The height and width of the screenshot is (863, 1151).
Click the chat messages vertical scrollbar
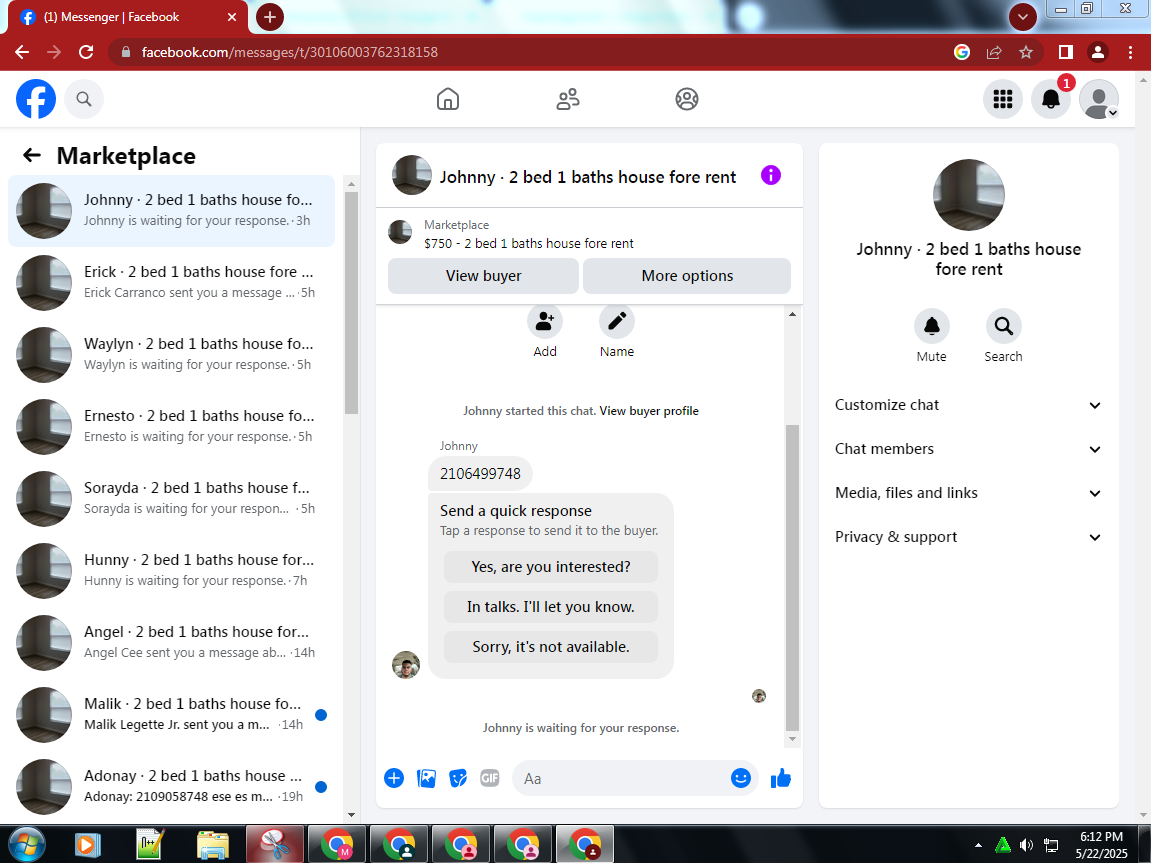pos(792,578)
